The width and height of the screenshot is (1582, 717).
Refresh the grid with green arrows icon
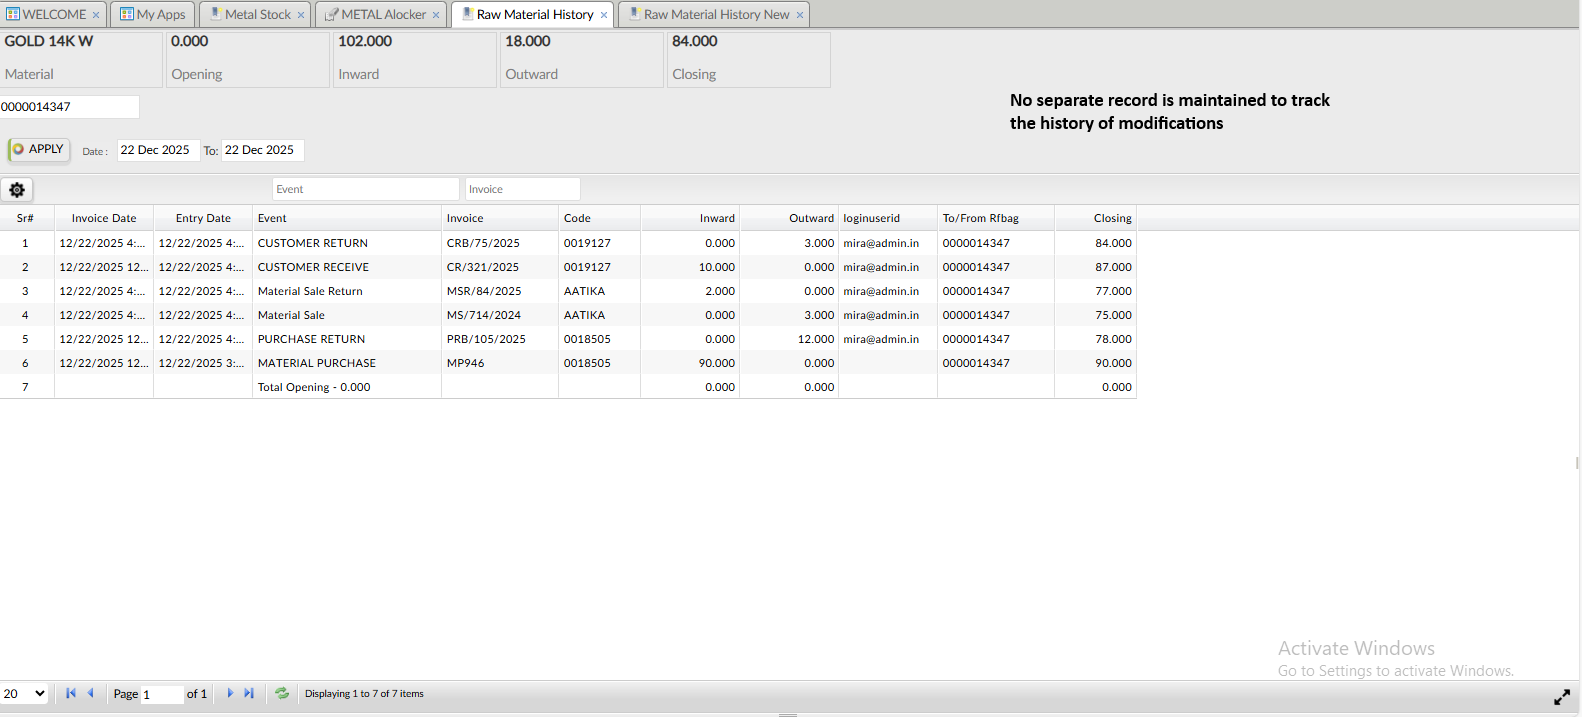(x=282, y=693)
